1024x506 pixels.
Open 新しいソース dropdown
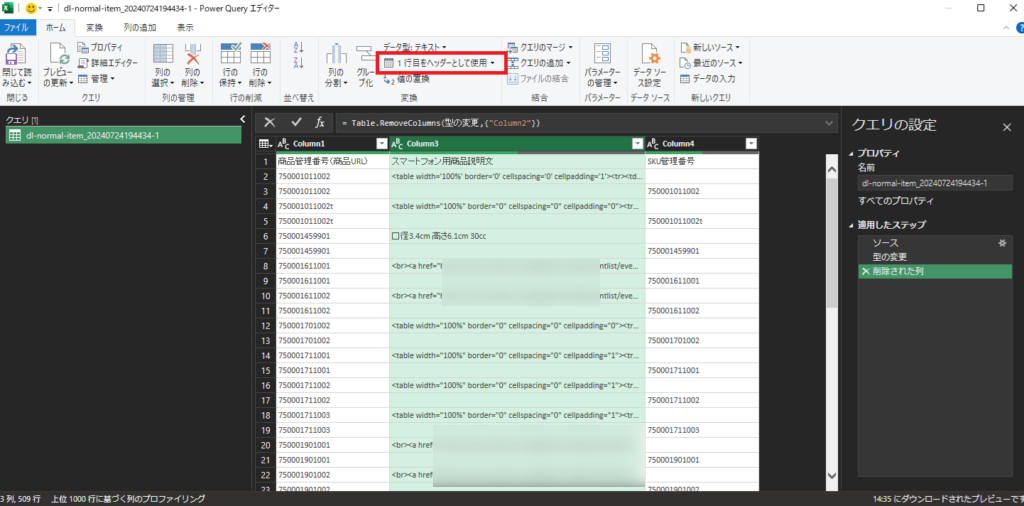pos(709,47)
